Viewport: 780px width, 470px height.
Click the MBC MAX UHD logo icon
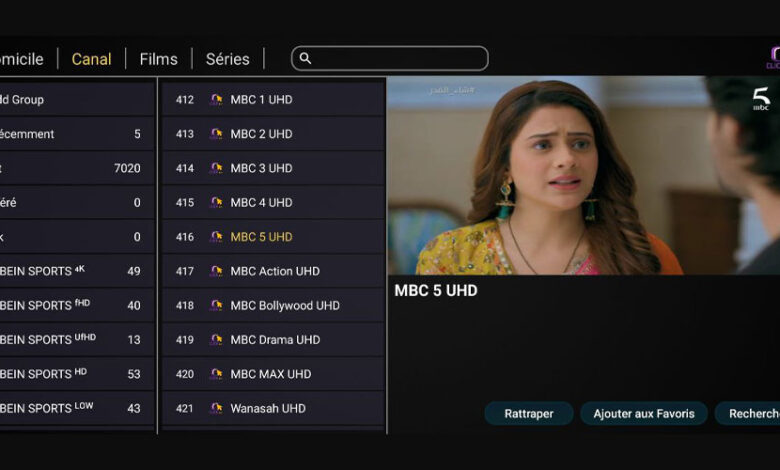click(216, 374)
